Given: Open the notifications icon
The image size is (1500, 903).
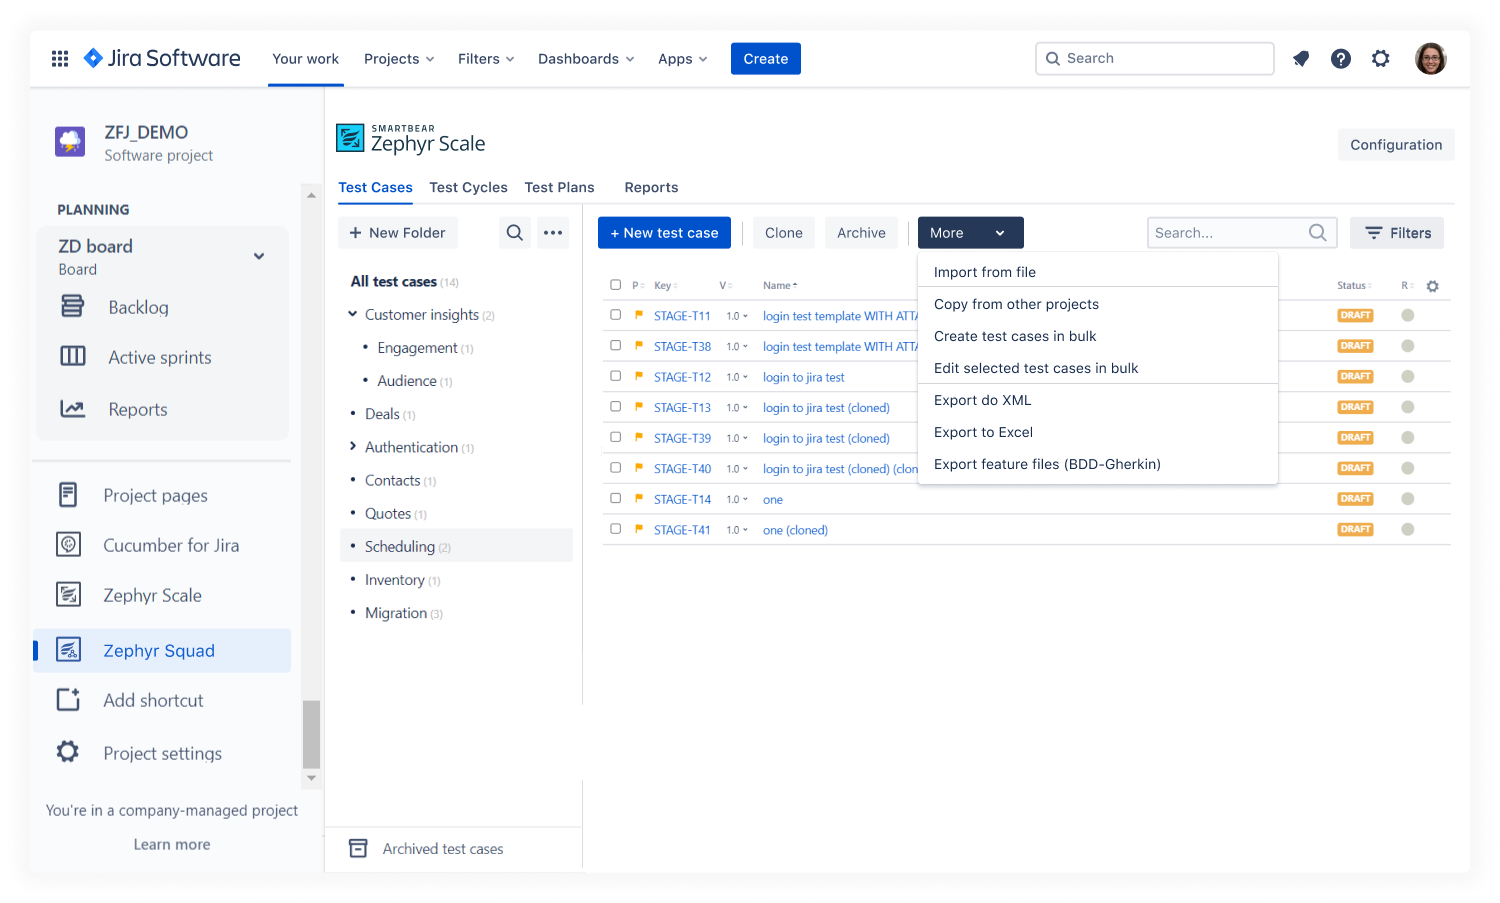Looking at the screenshot, I should tap(1301, 59).
